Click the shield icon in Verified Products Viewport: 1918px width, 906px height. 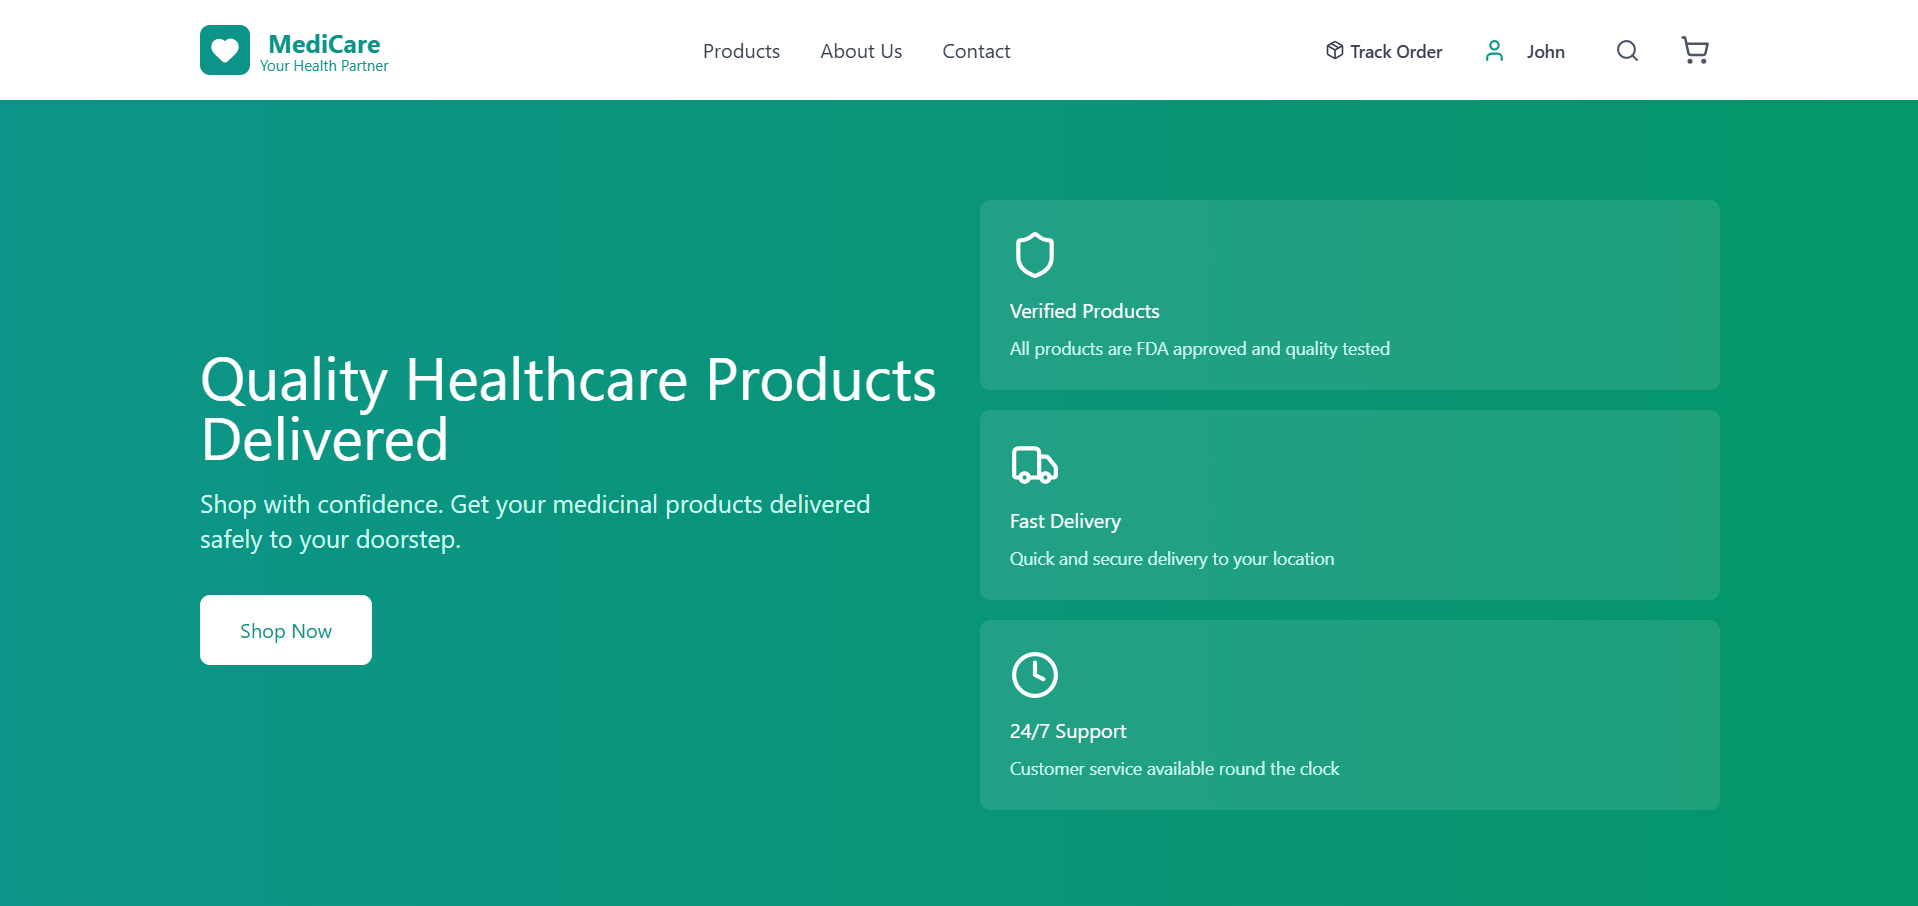pos(1034,255)
